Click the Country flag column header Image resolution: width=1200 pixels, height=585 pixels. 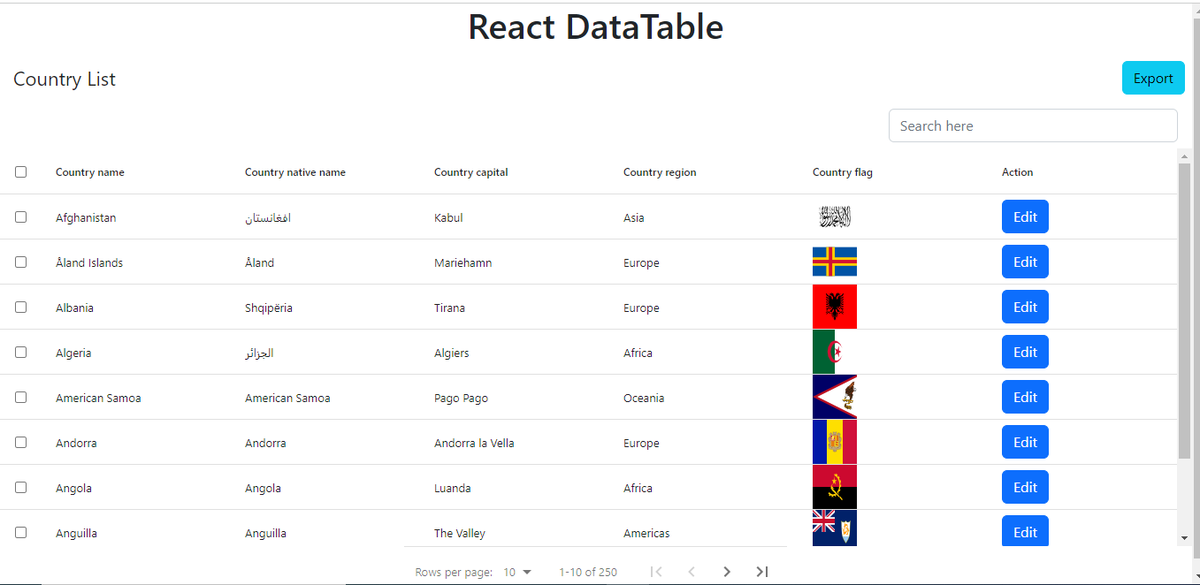[x=842, y=172]
